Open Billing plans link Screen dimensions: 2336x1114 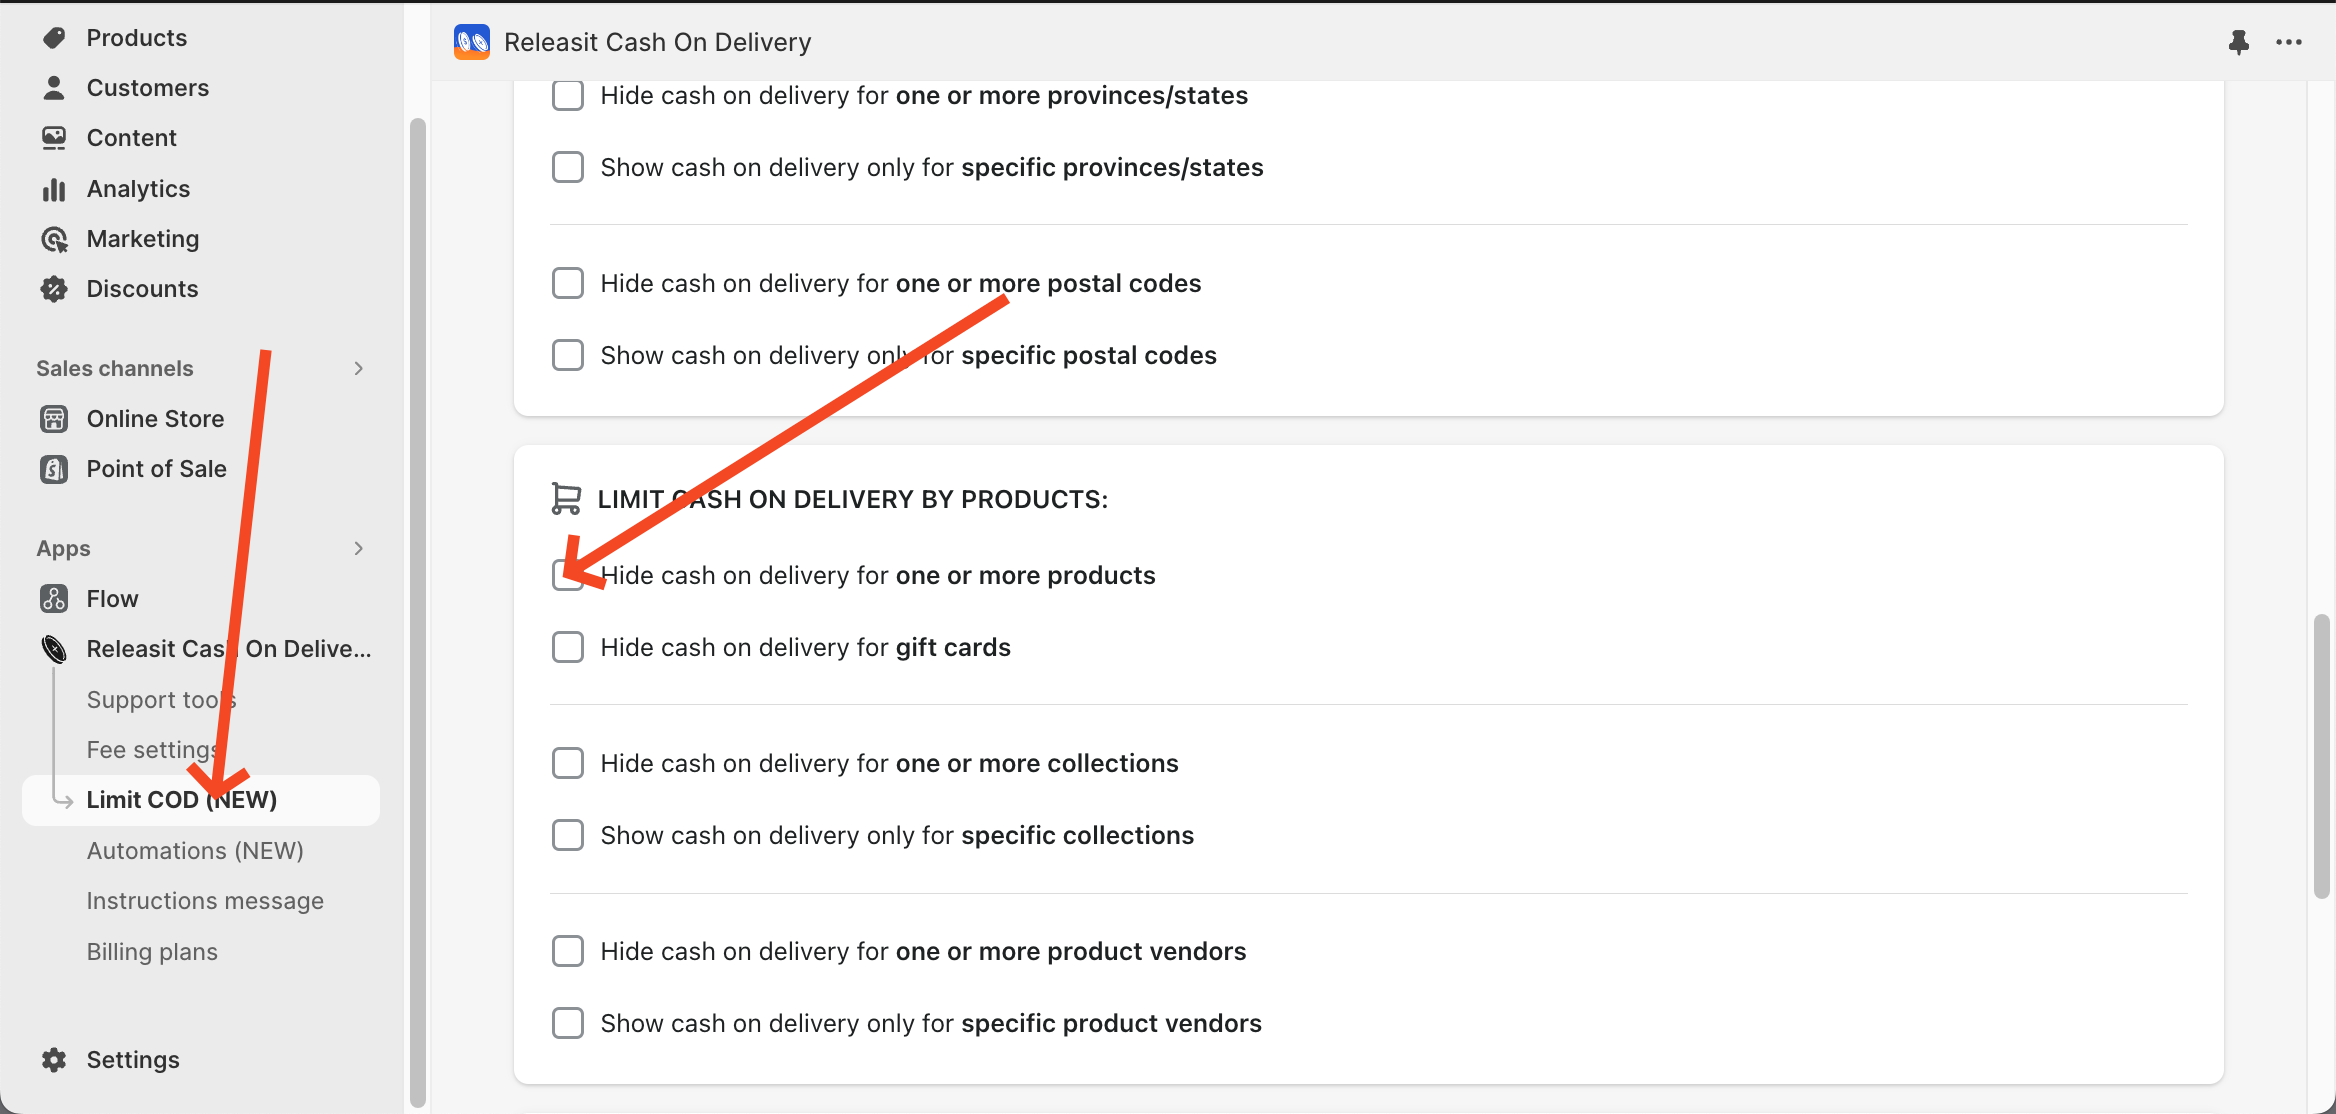point(152,952)
